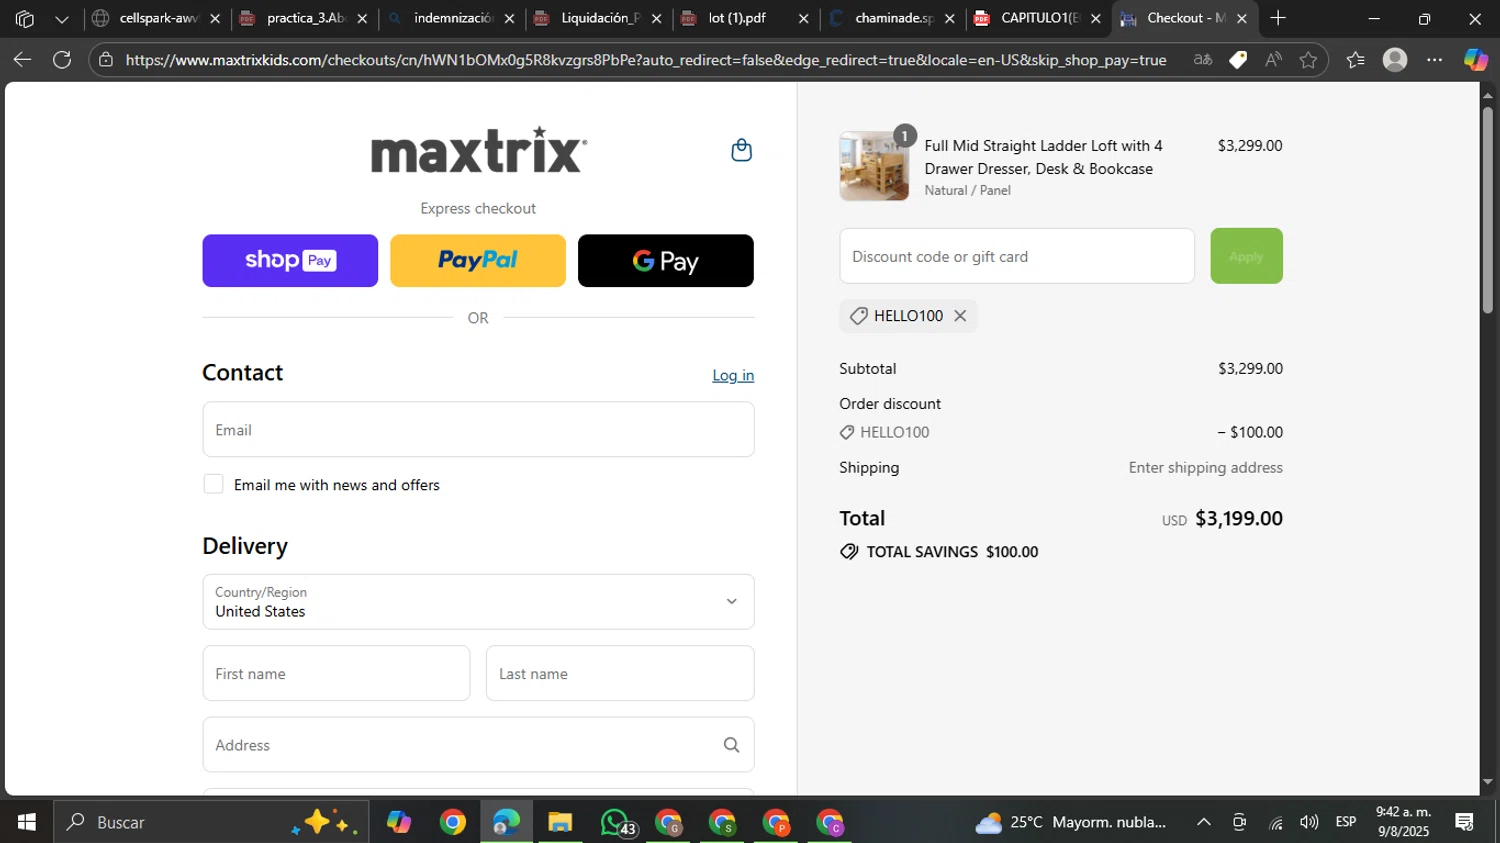This screenshot has height=843, width=1500.
Task: Open the Copilot sidebar icon
Action: [x=1476, y=60]
